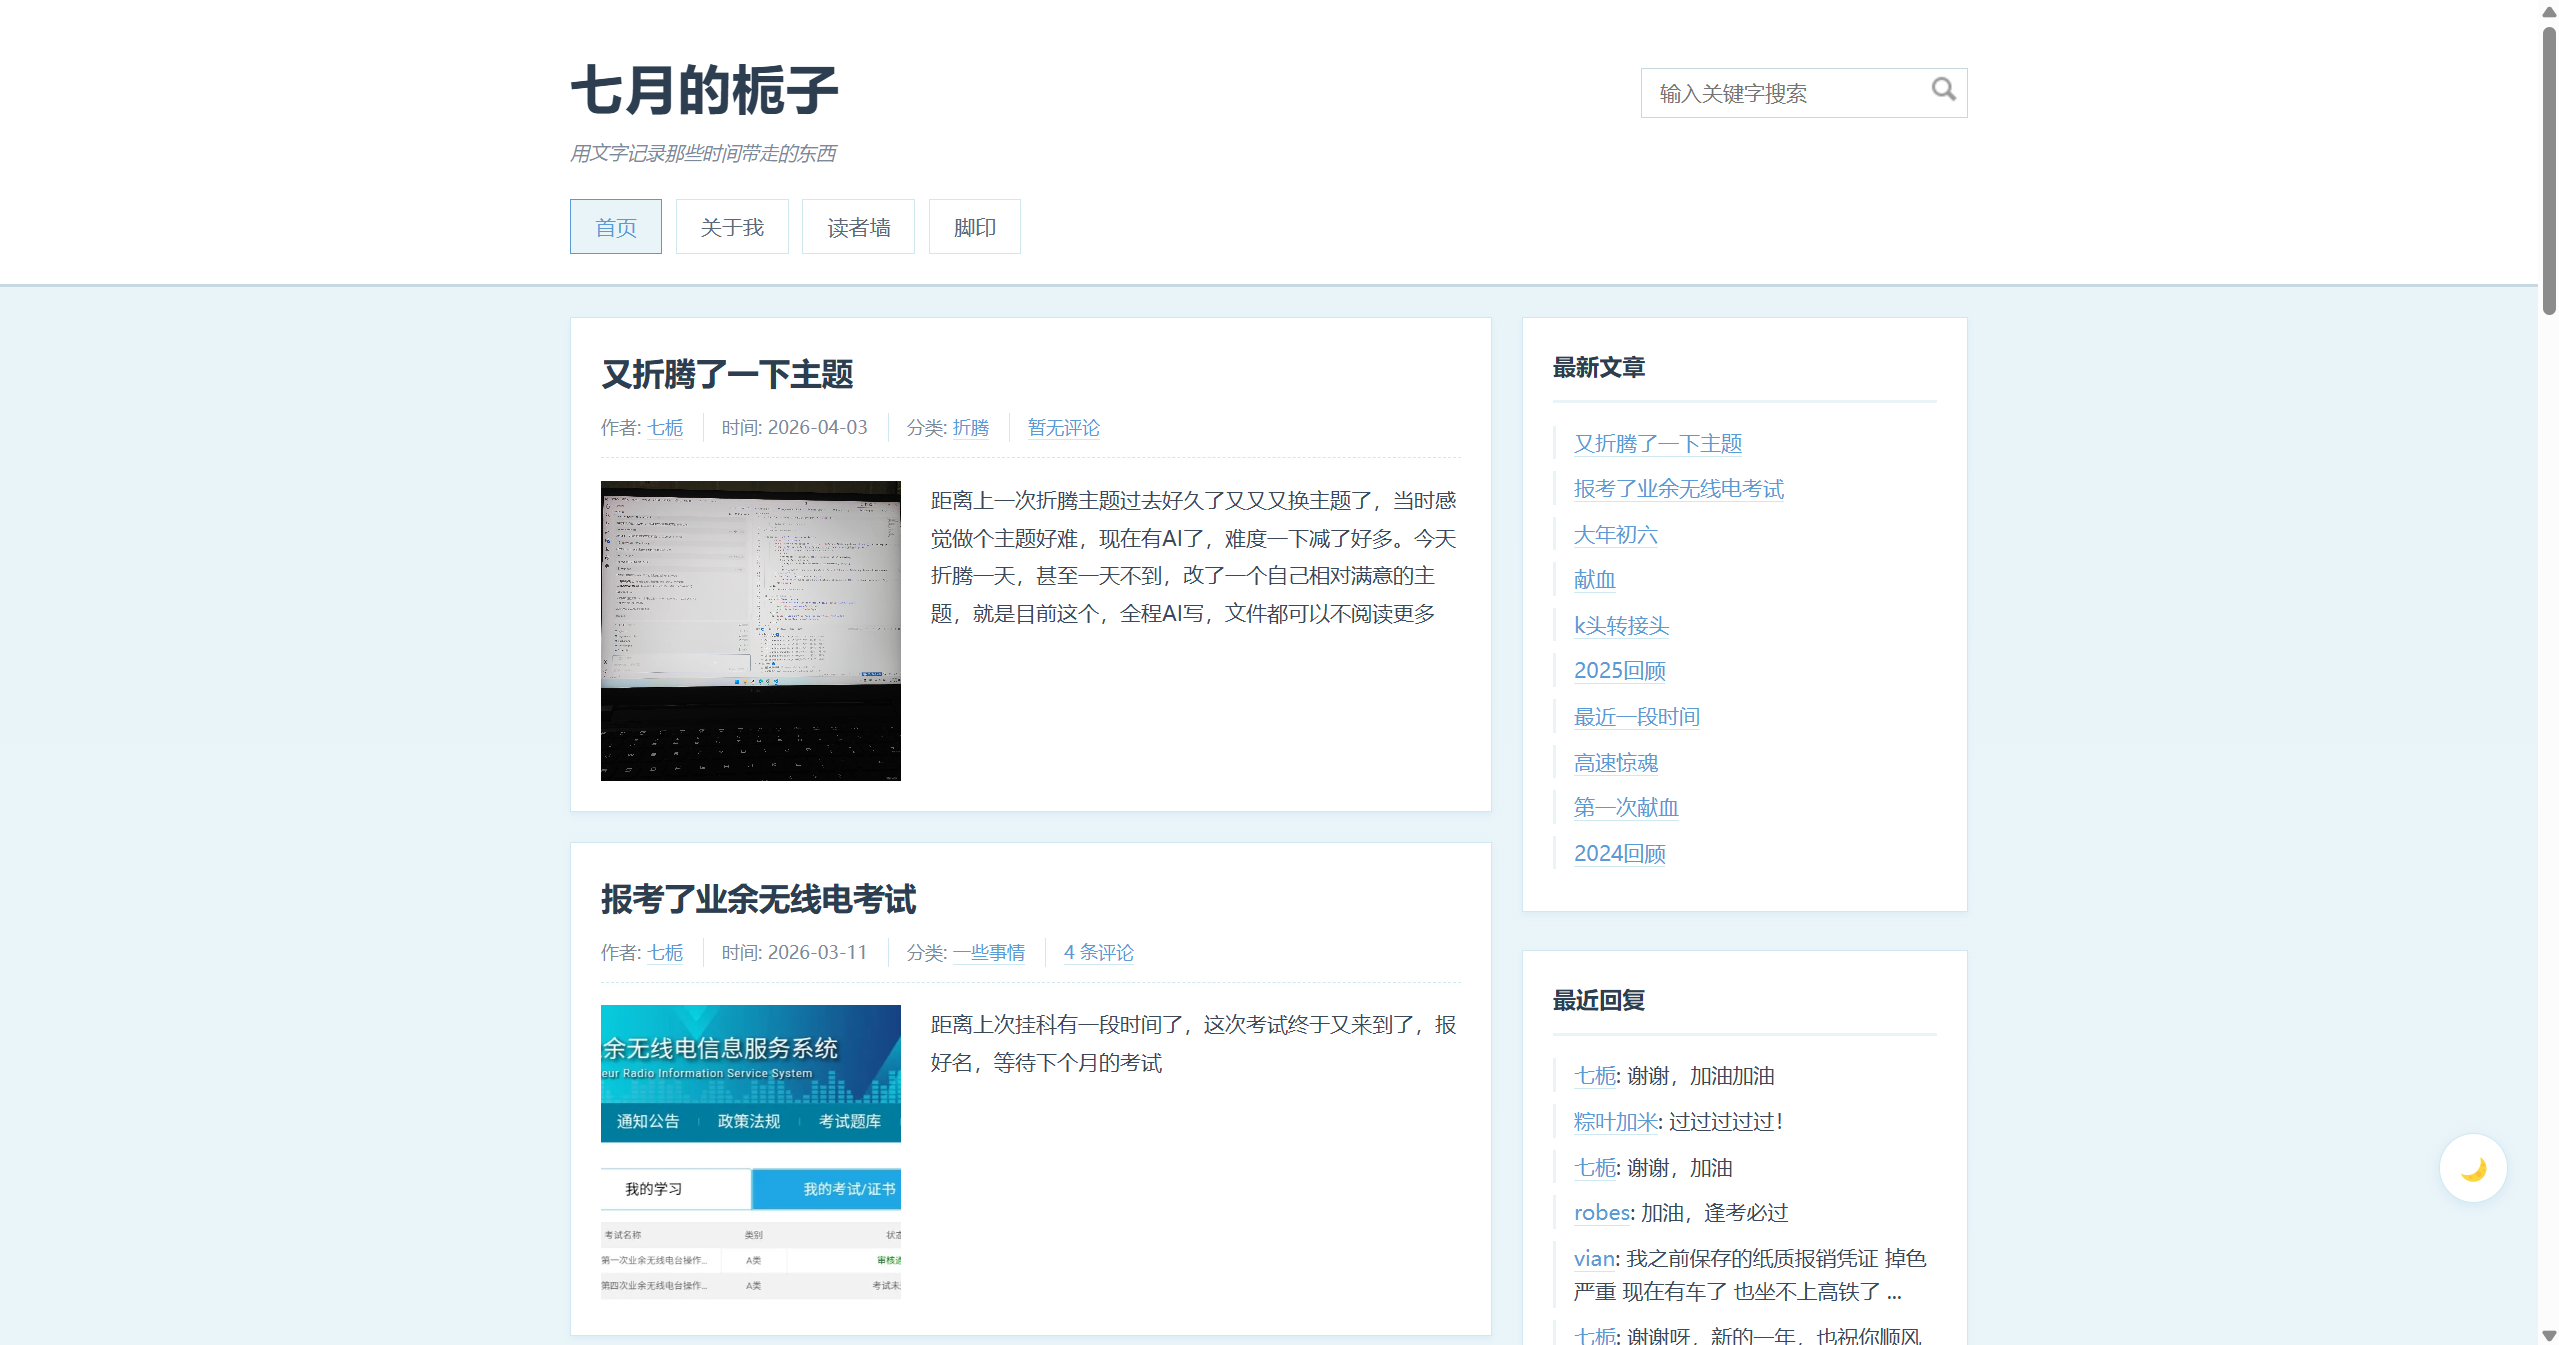
Task: Open the 折腾 category
Action: pos(970,427)
